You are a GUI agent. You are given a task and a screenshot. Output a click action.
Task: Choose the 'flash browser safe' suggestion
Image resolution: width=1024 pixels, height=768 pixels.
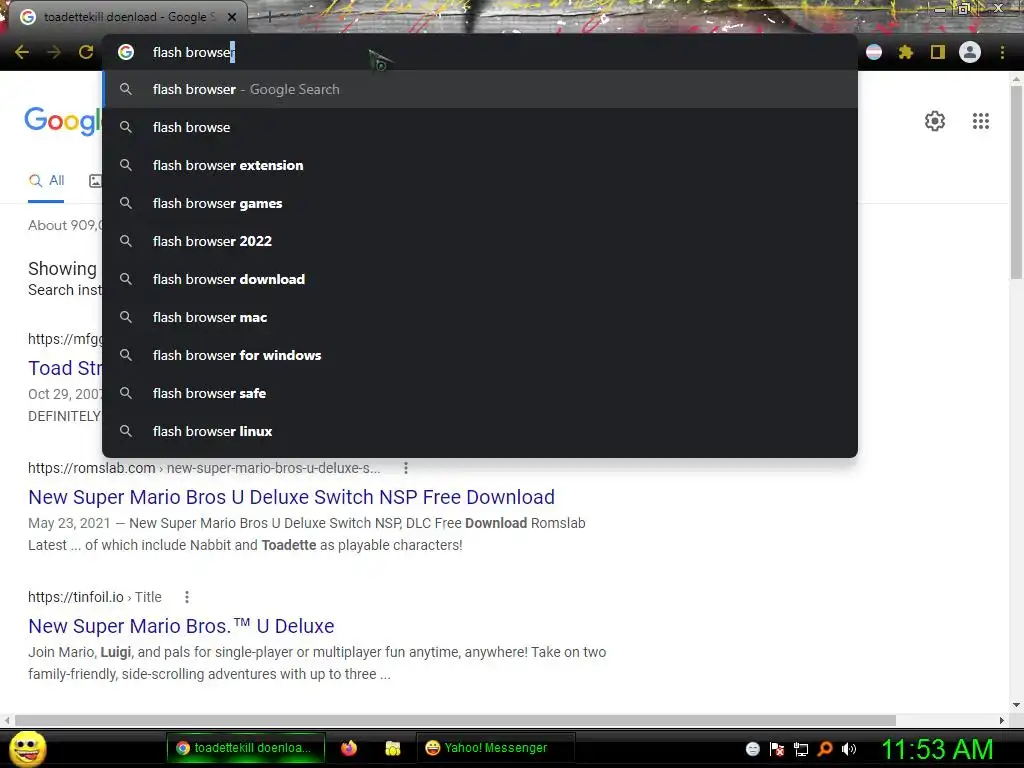[480, 393]
